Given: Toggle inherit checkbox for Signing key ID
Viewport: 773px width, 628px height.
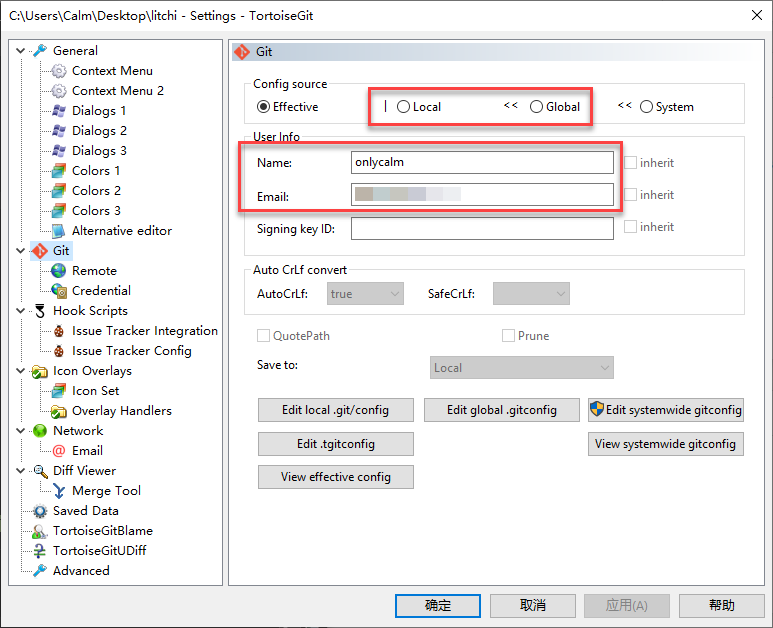Looking at the screenshot, I should [631, 227].
